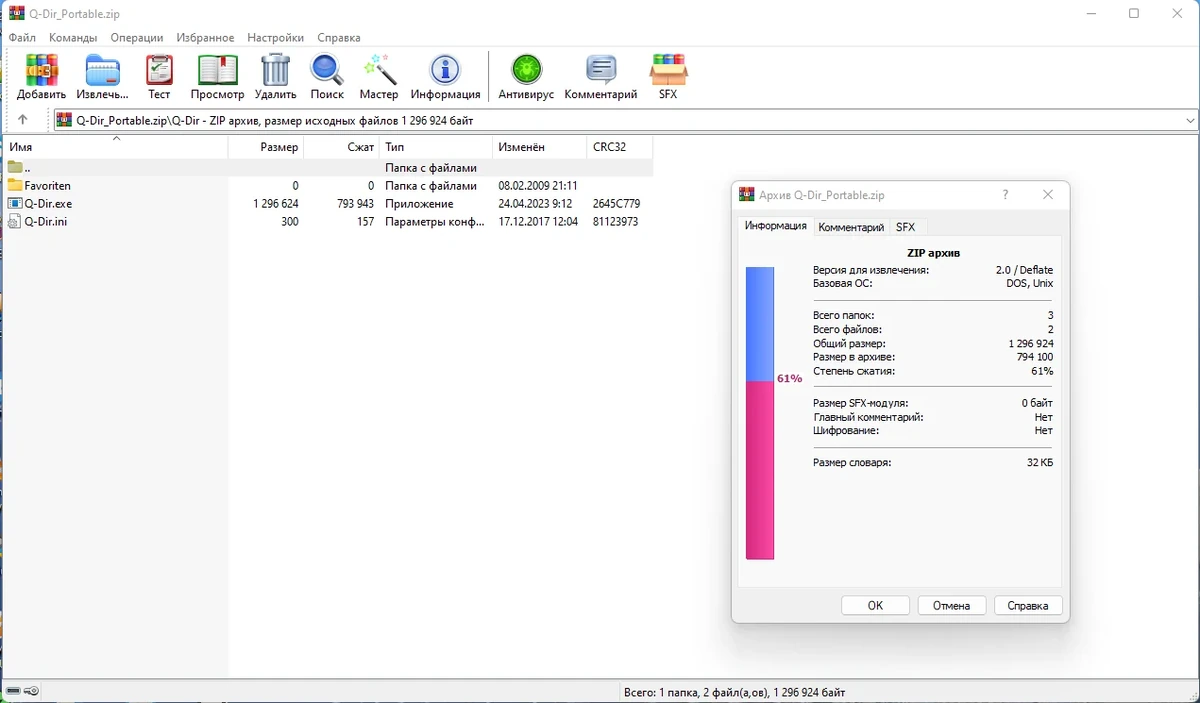Click the CRC value 81123973
Screen dimensions: 1200x703
pos(615,222)
